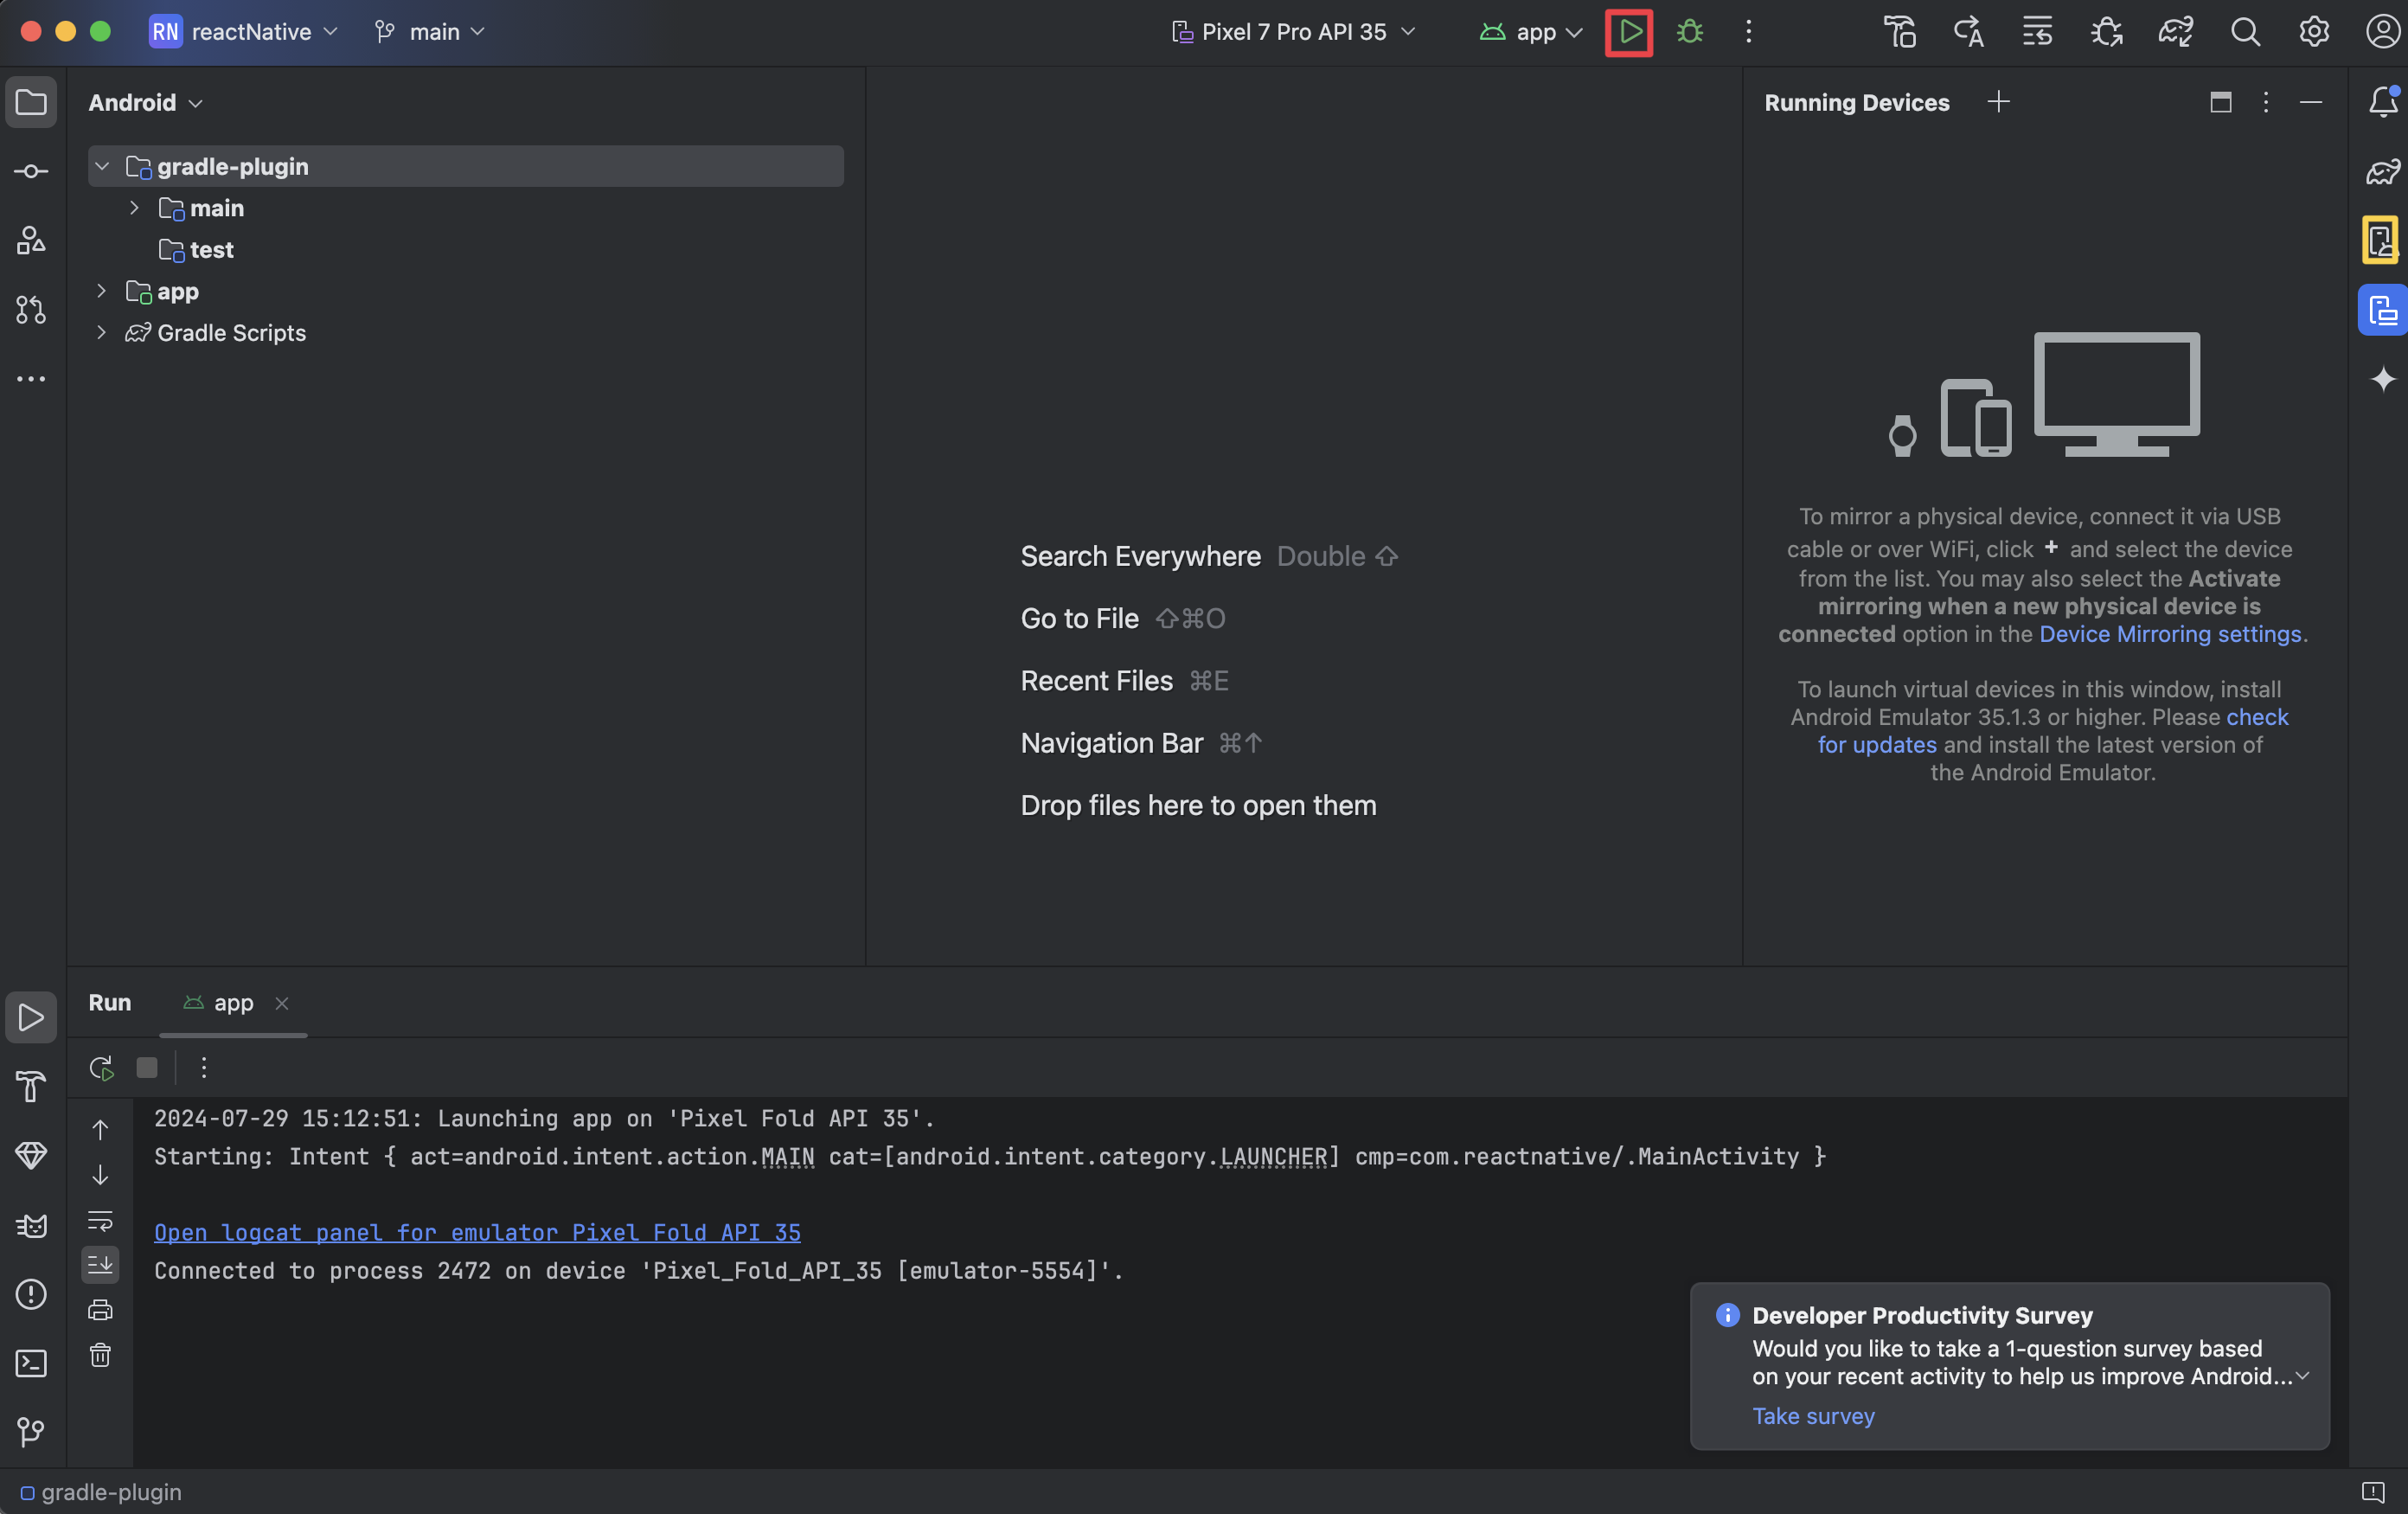
Task: Change Android project view dropdown
Action: [x=146, y=102]
